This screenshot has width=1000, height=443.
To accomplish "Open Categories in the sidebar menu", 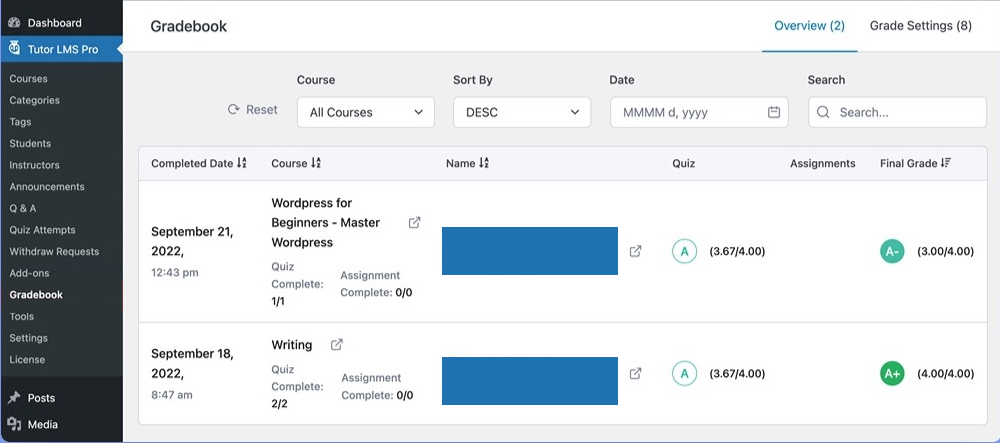I will click(34, 100).
